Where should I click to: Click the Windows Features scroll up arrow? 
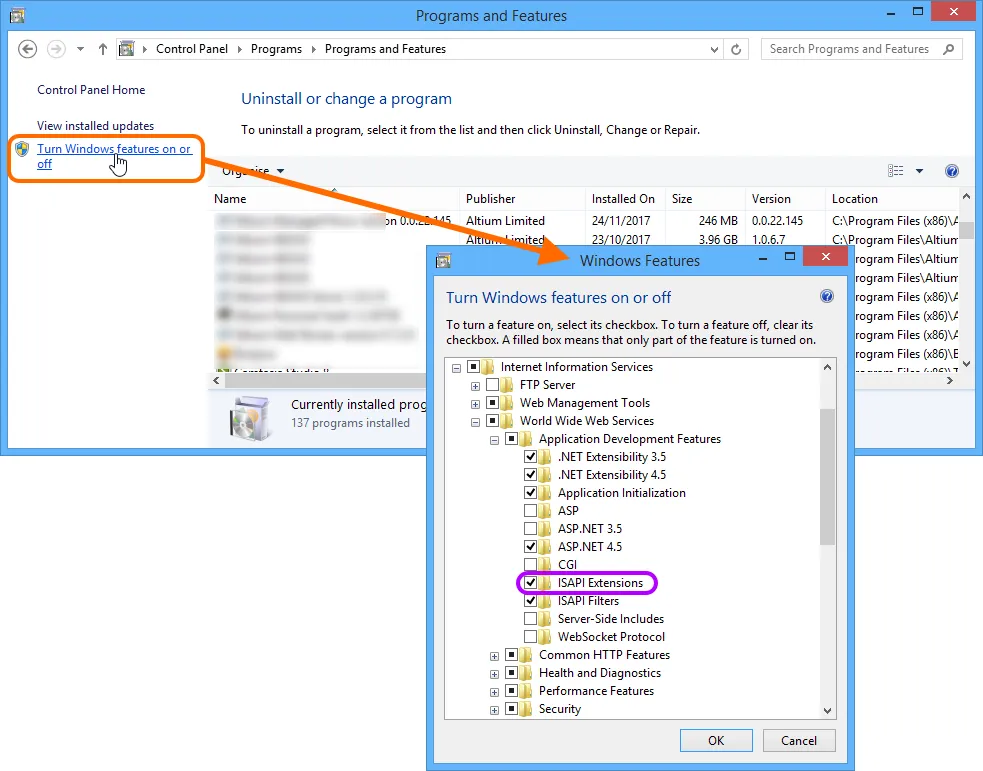coord(827,367)
